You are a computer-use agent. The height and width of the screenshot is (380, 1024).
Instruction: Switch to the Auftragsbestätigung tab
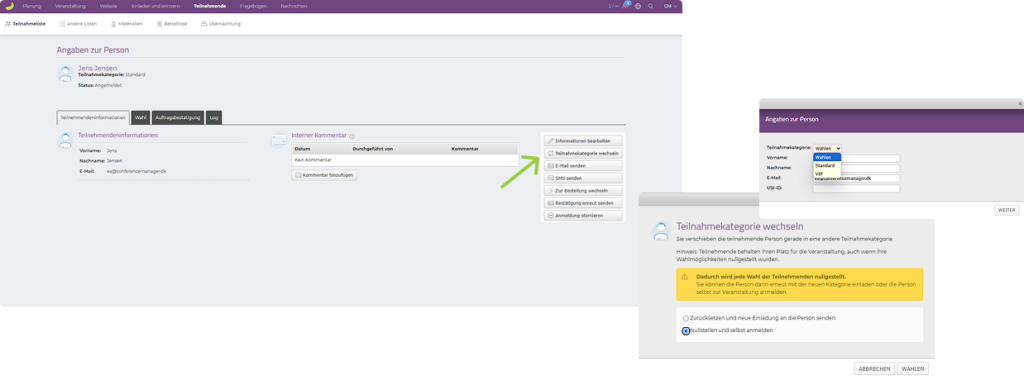click(178, 118)
